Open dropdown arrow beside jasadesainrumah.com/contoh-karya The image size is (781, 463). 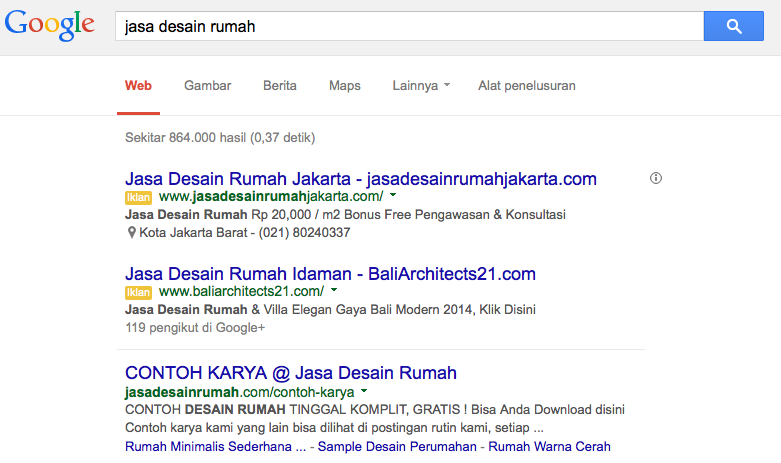[364, 391]
